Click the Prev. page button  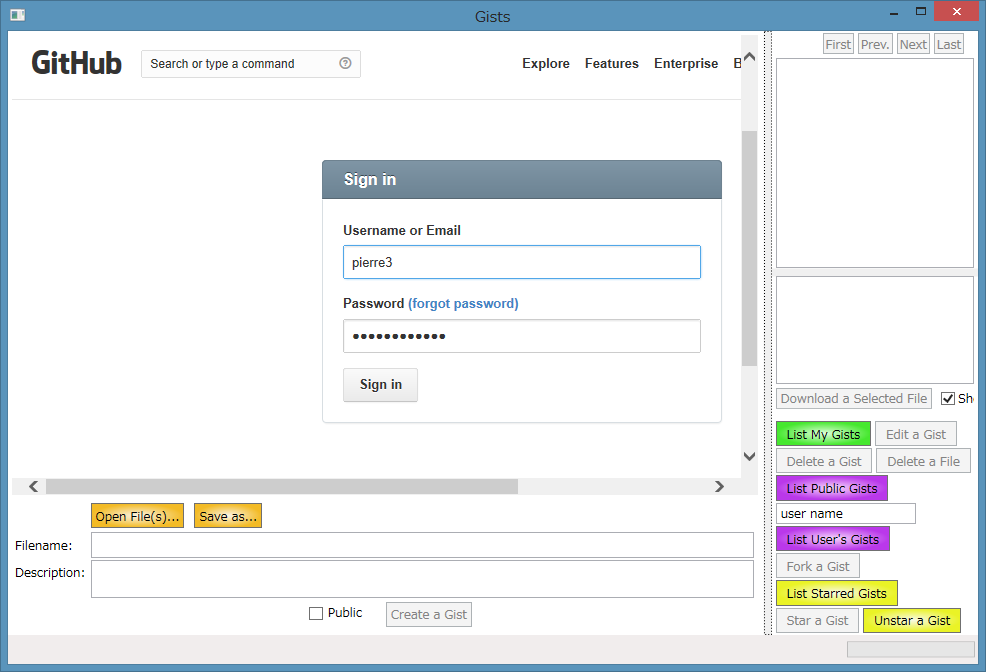(875, 44)
